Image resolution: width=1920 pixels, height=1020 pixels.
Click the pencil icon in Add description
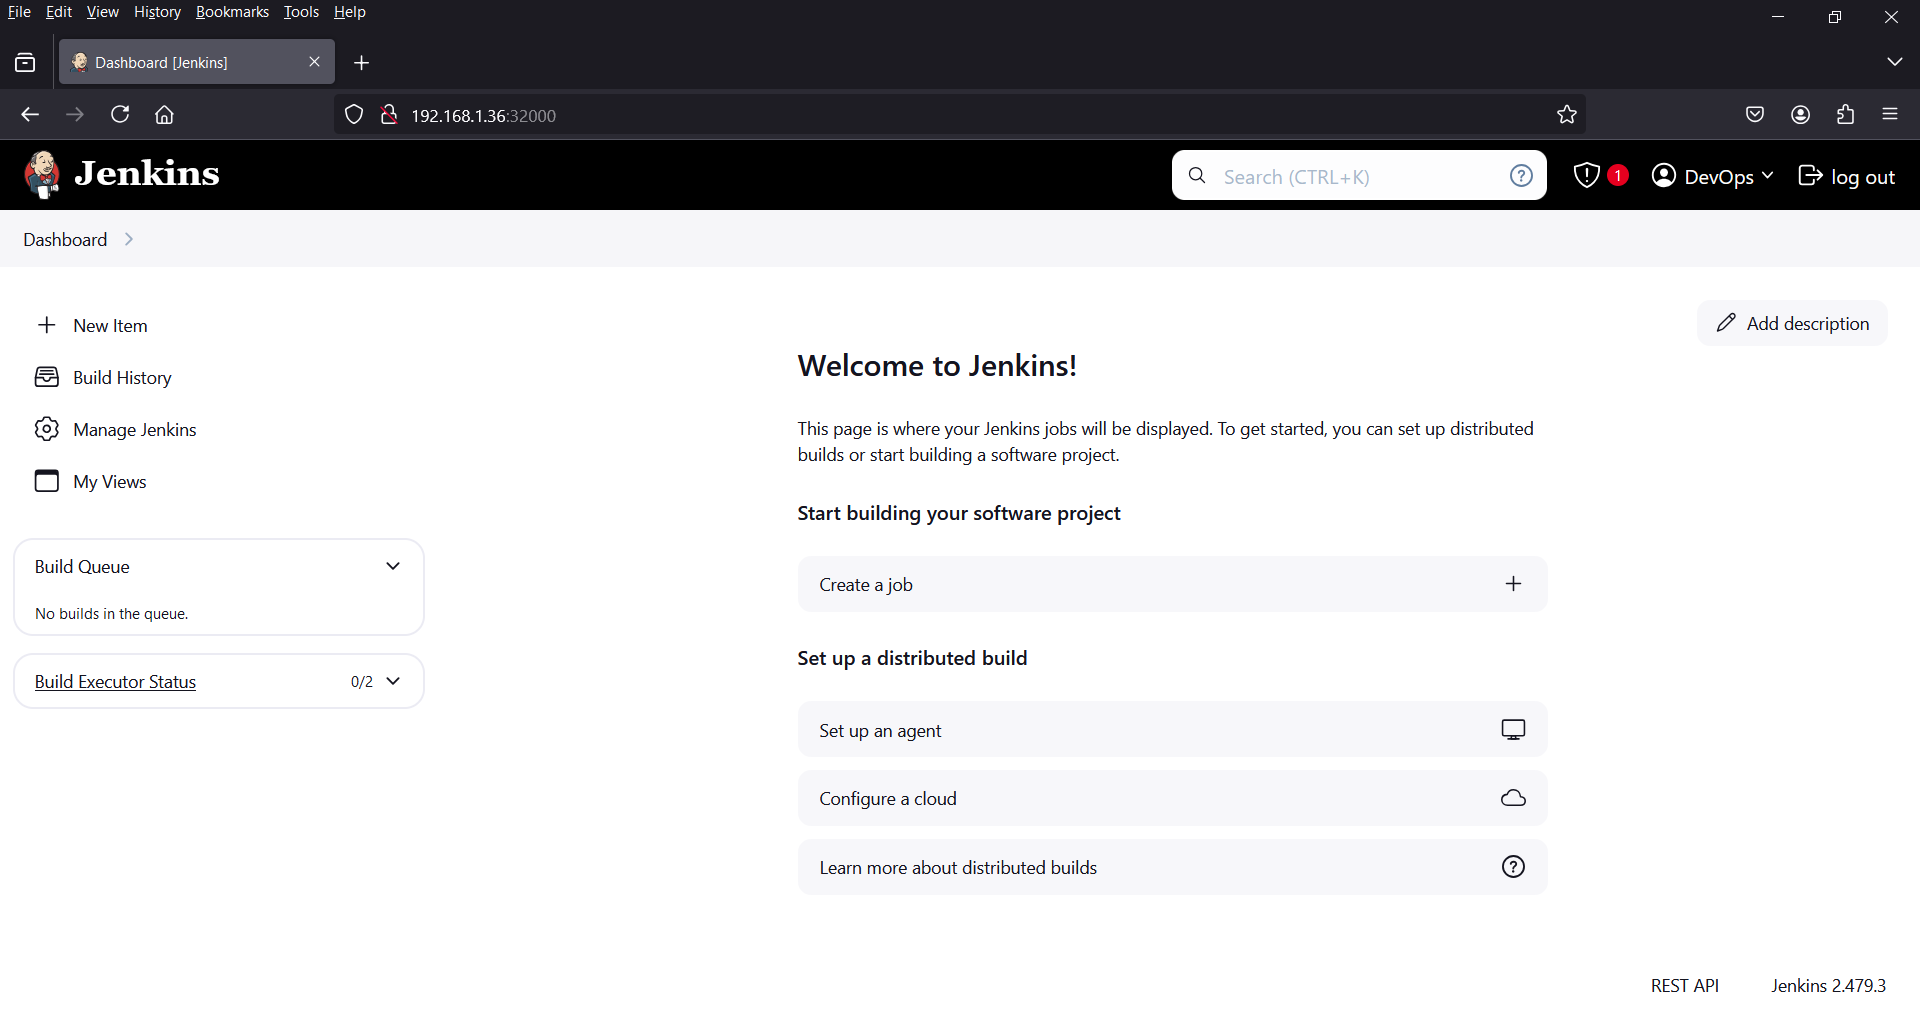(x=1726, y=323)
